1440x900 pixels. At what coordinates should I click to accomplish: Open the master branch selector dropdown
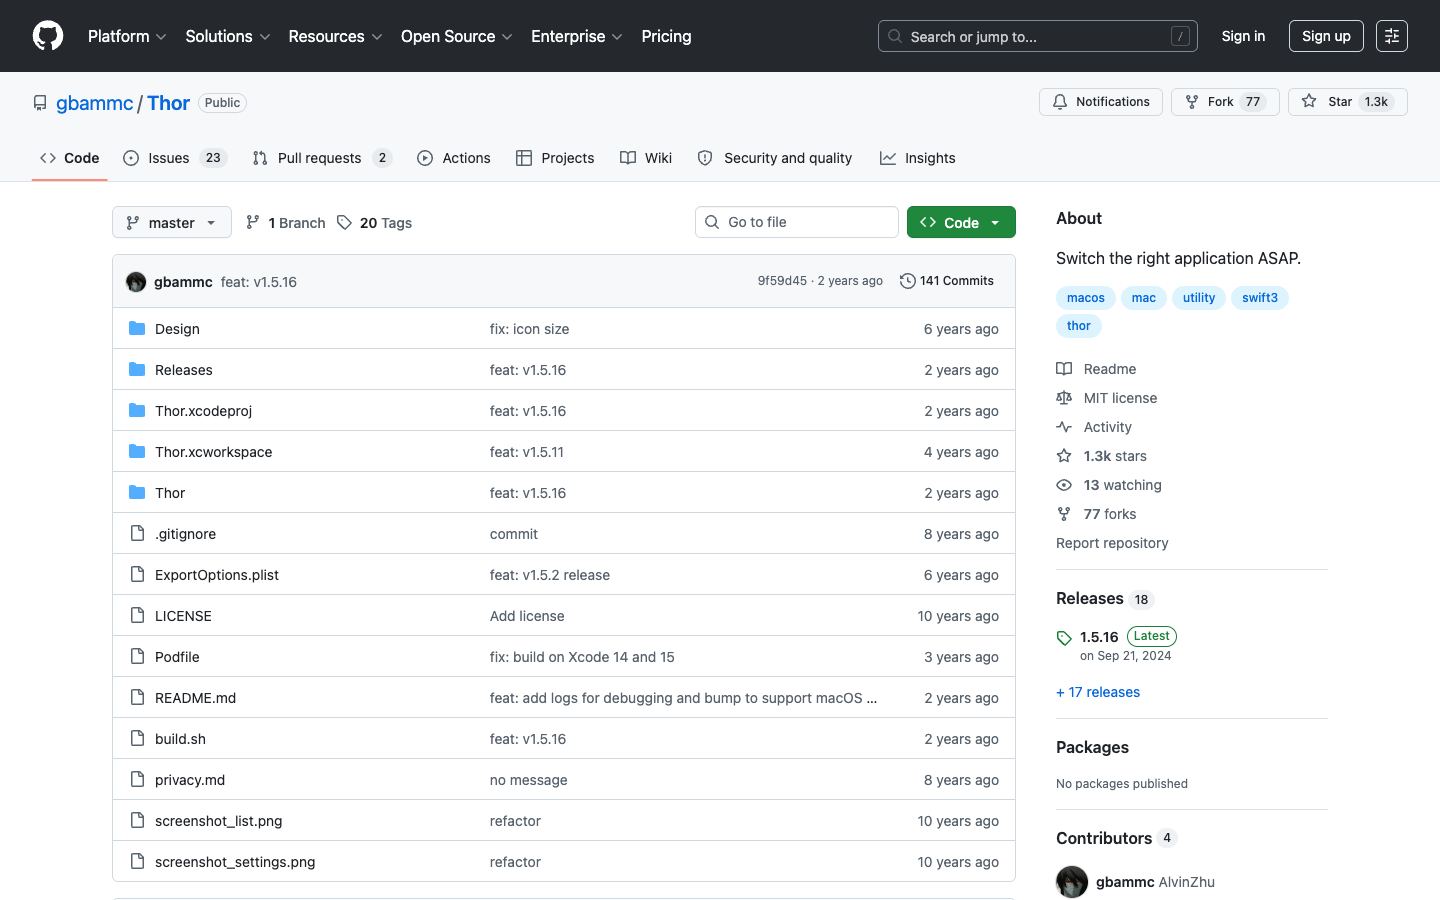172,222
